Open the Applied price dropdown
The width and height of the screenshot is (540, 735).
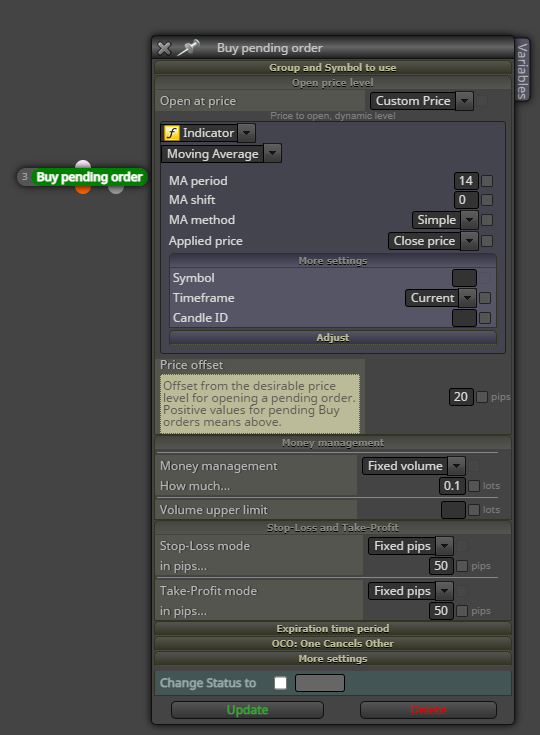(433, 241)
